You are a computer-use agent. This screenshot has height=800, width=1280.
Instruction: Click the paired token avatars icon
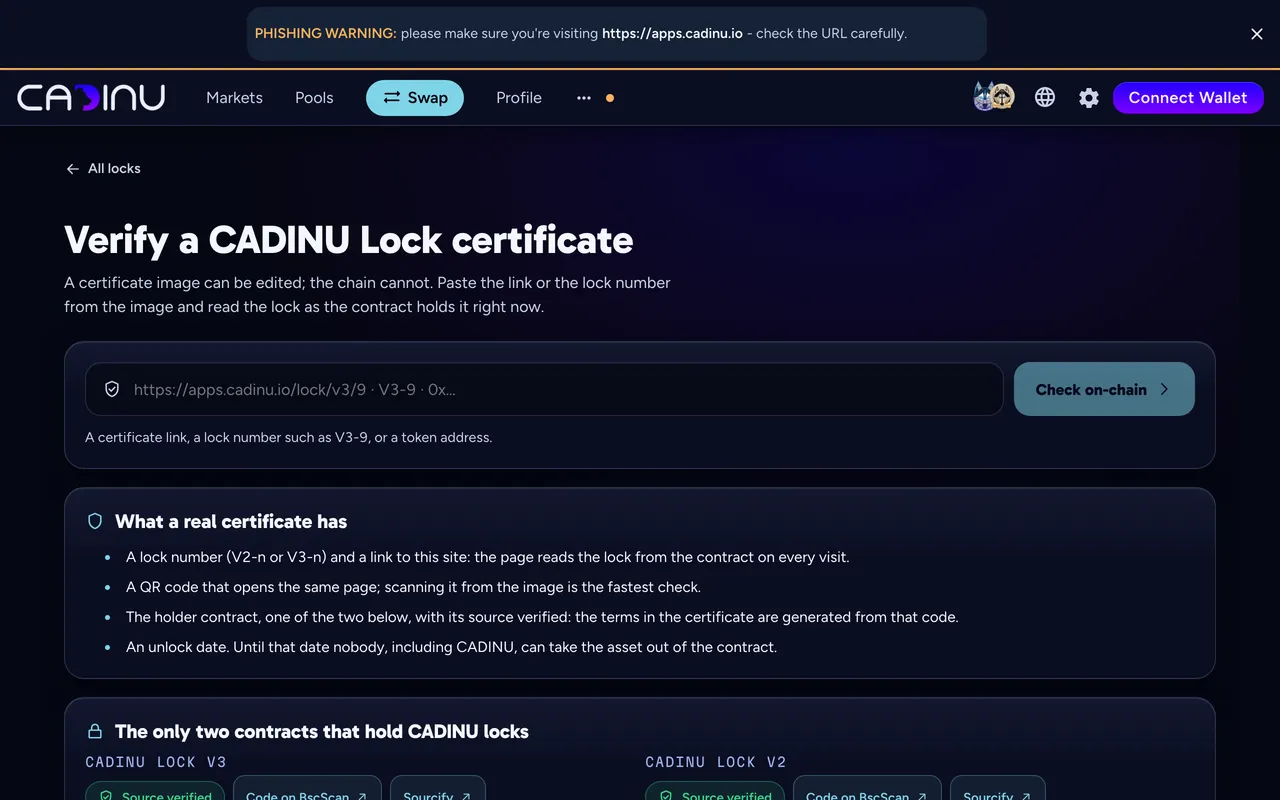pos(994,97)
